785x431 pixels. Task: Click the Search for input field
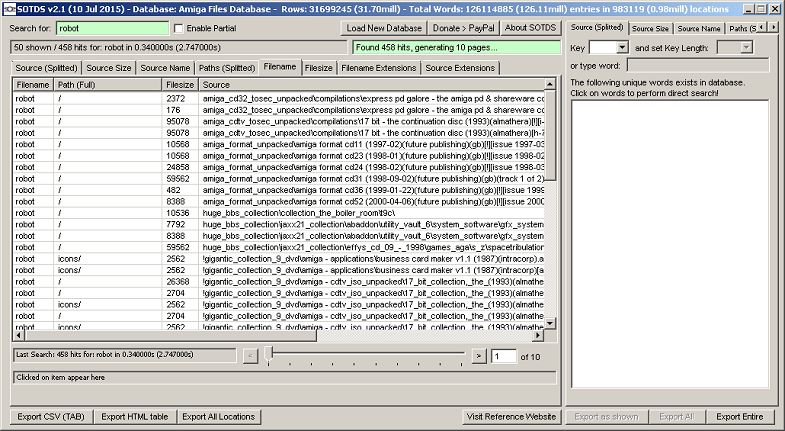(110, 28)
